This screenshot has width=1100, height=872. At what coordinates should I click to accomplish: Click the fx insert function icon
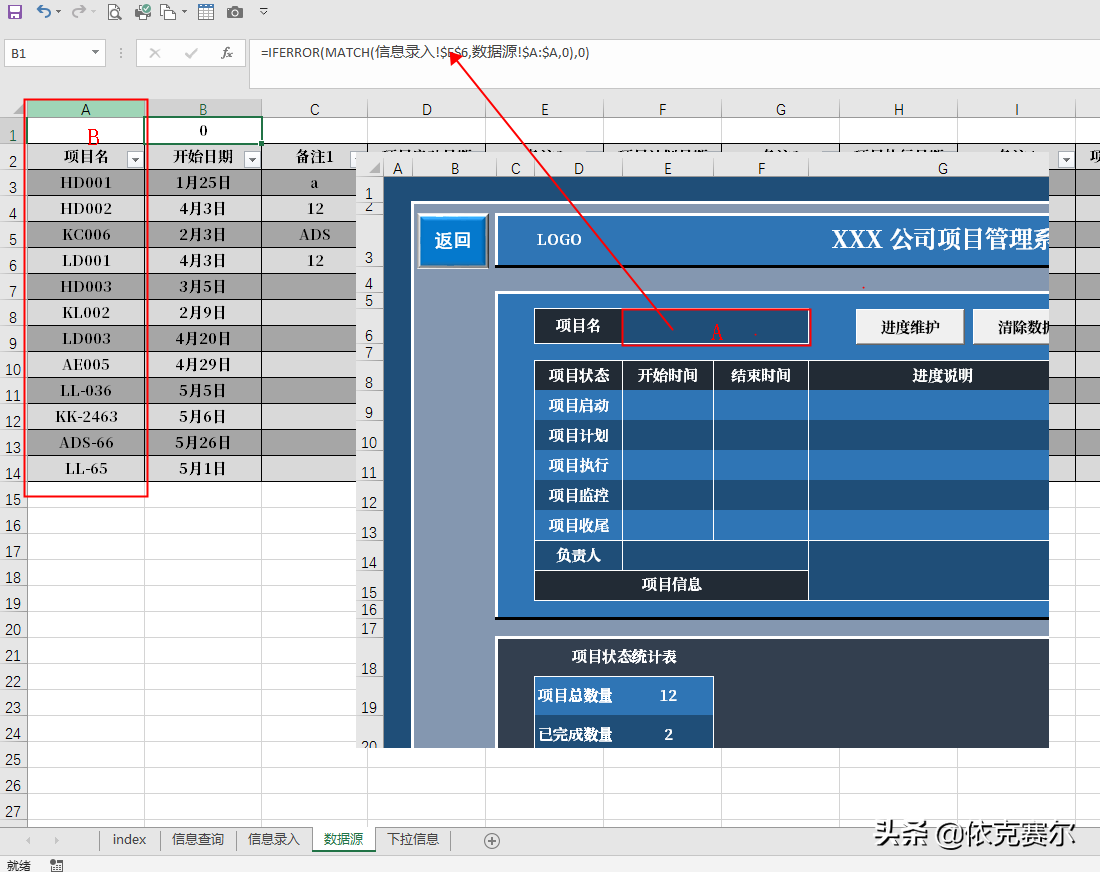tap(227, 53)
